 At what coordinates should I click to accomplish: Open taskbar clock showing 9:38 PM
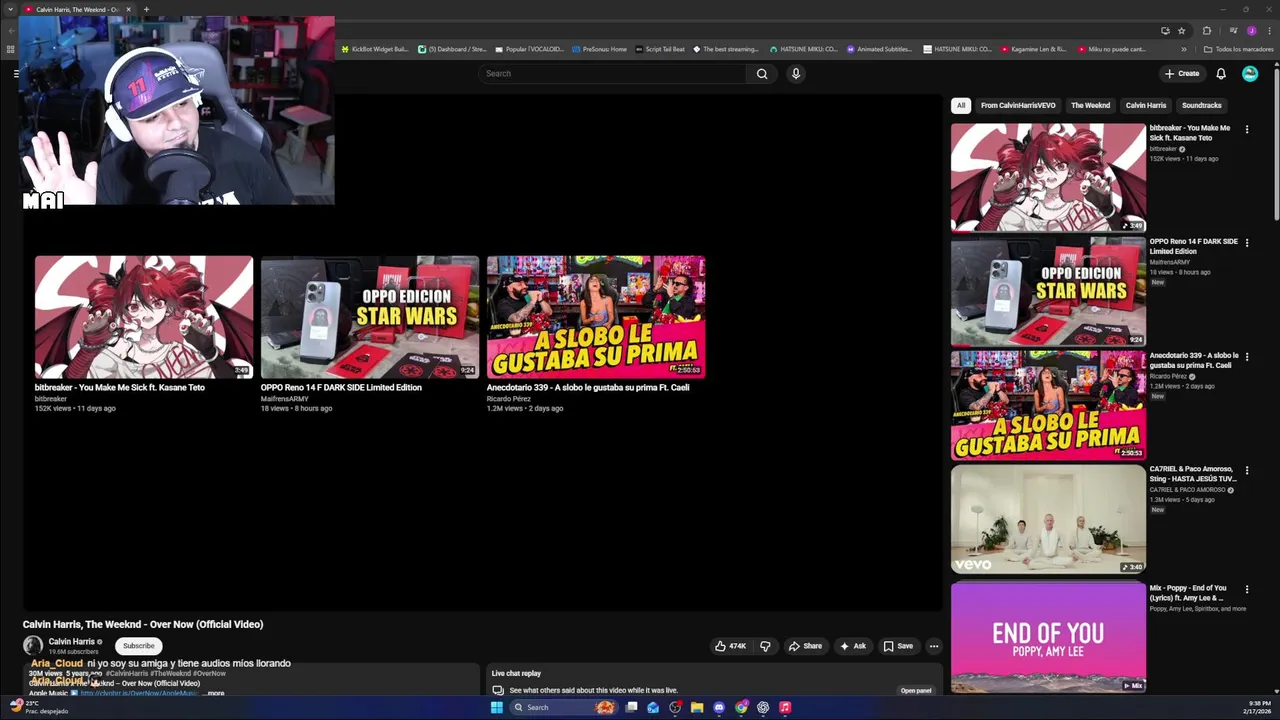click(1259, 707)
